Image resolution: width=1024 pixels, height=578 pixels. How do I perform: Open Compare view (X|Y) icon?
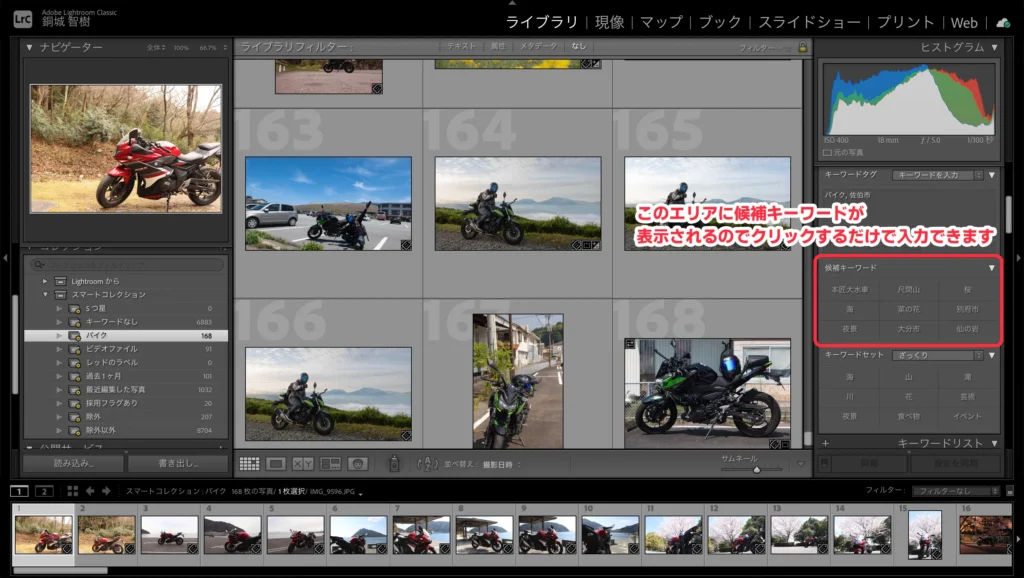tap(303, 464)
